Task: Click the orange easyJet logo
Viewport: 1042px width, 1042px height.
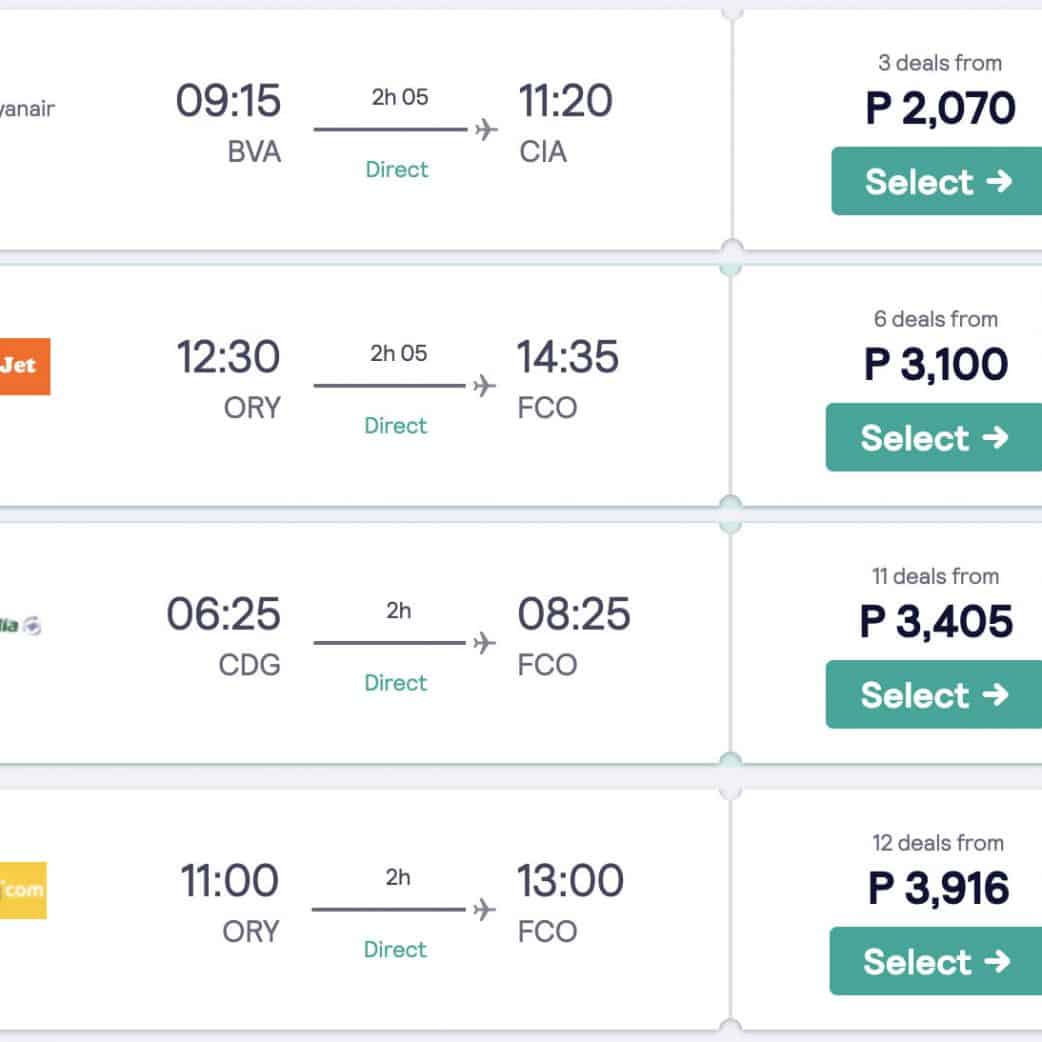Action: (x=24, y=366)
